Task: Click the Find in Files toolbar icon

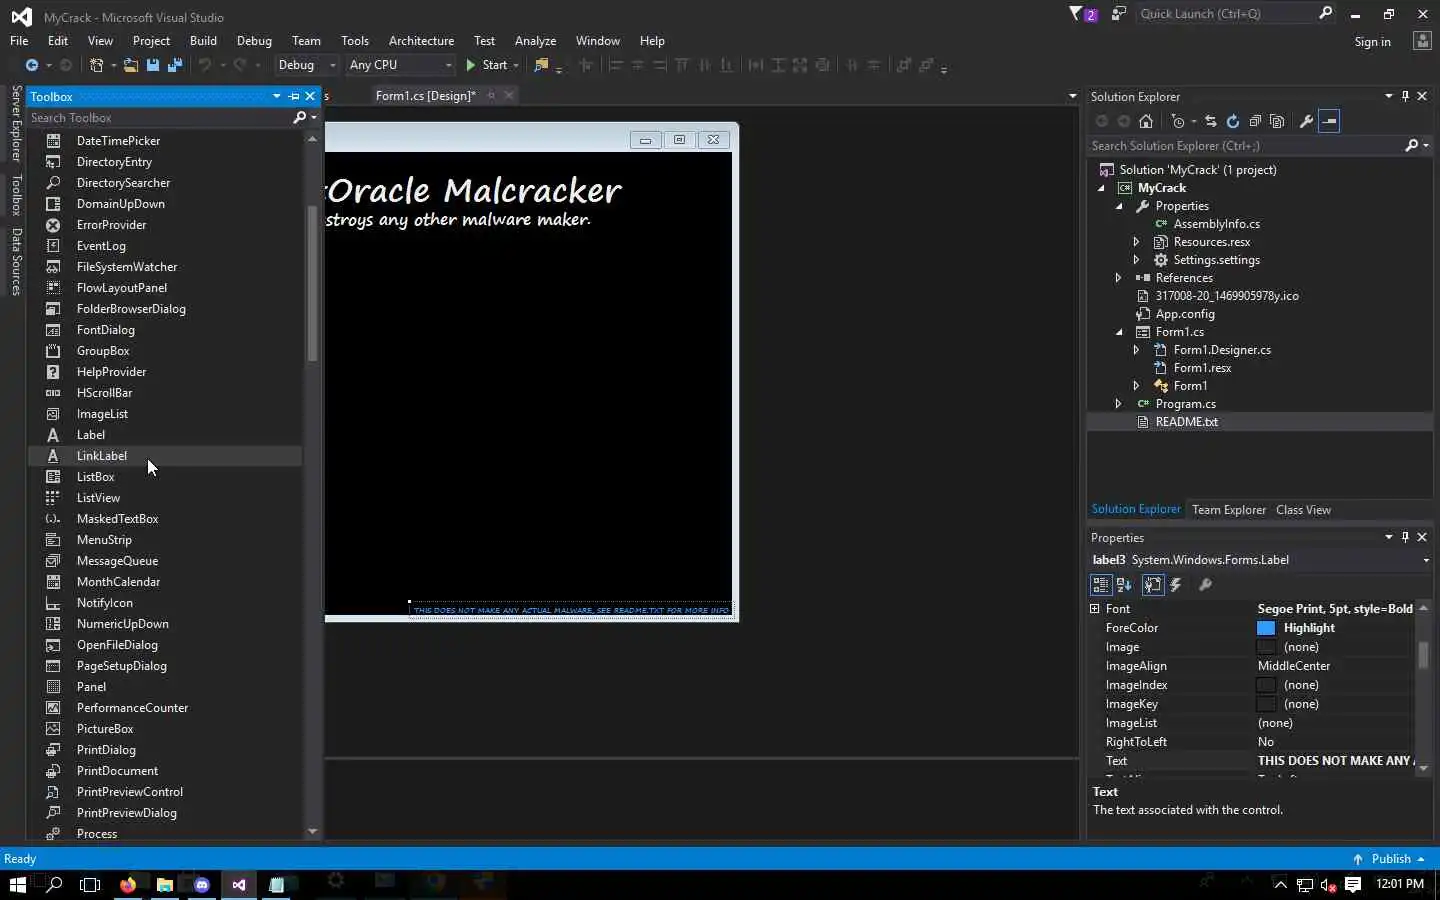Action: pos(541,65)
